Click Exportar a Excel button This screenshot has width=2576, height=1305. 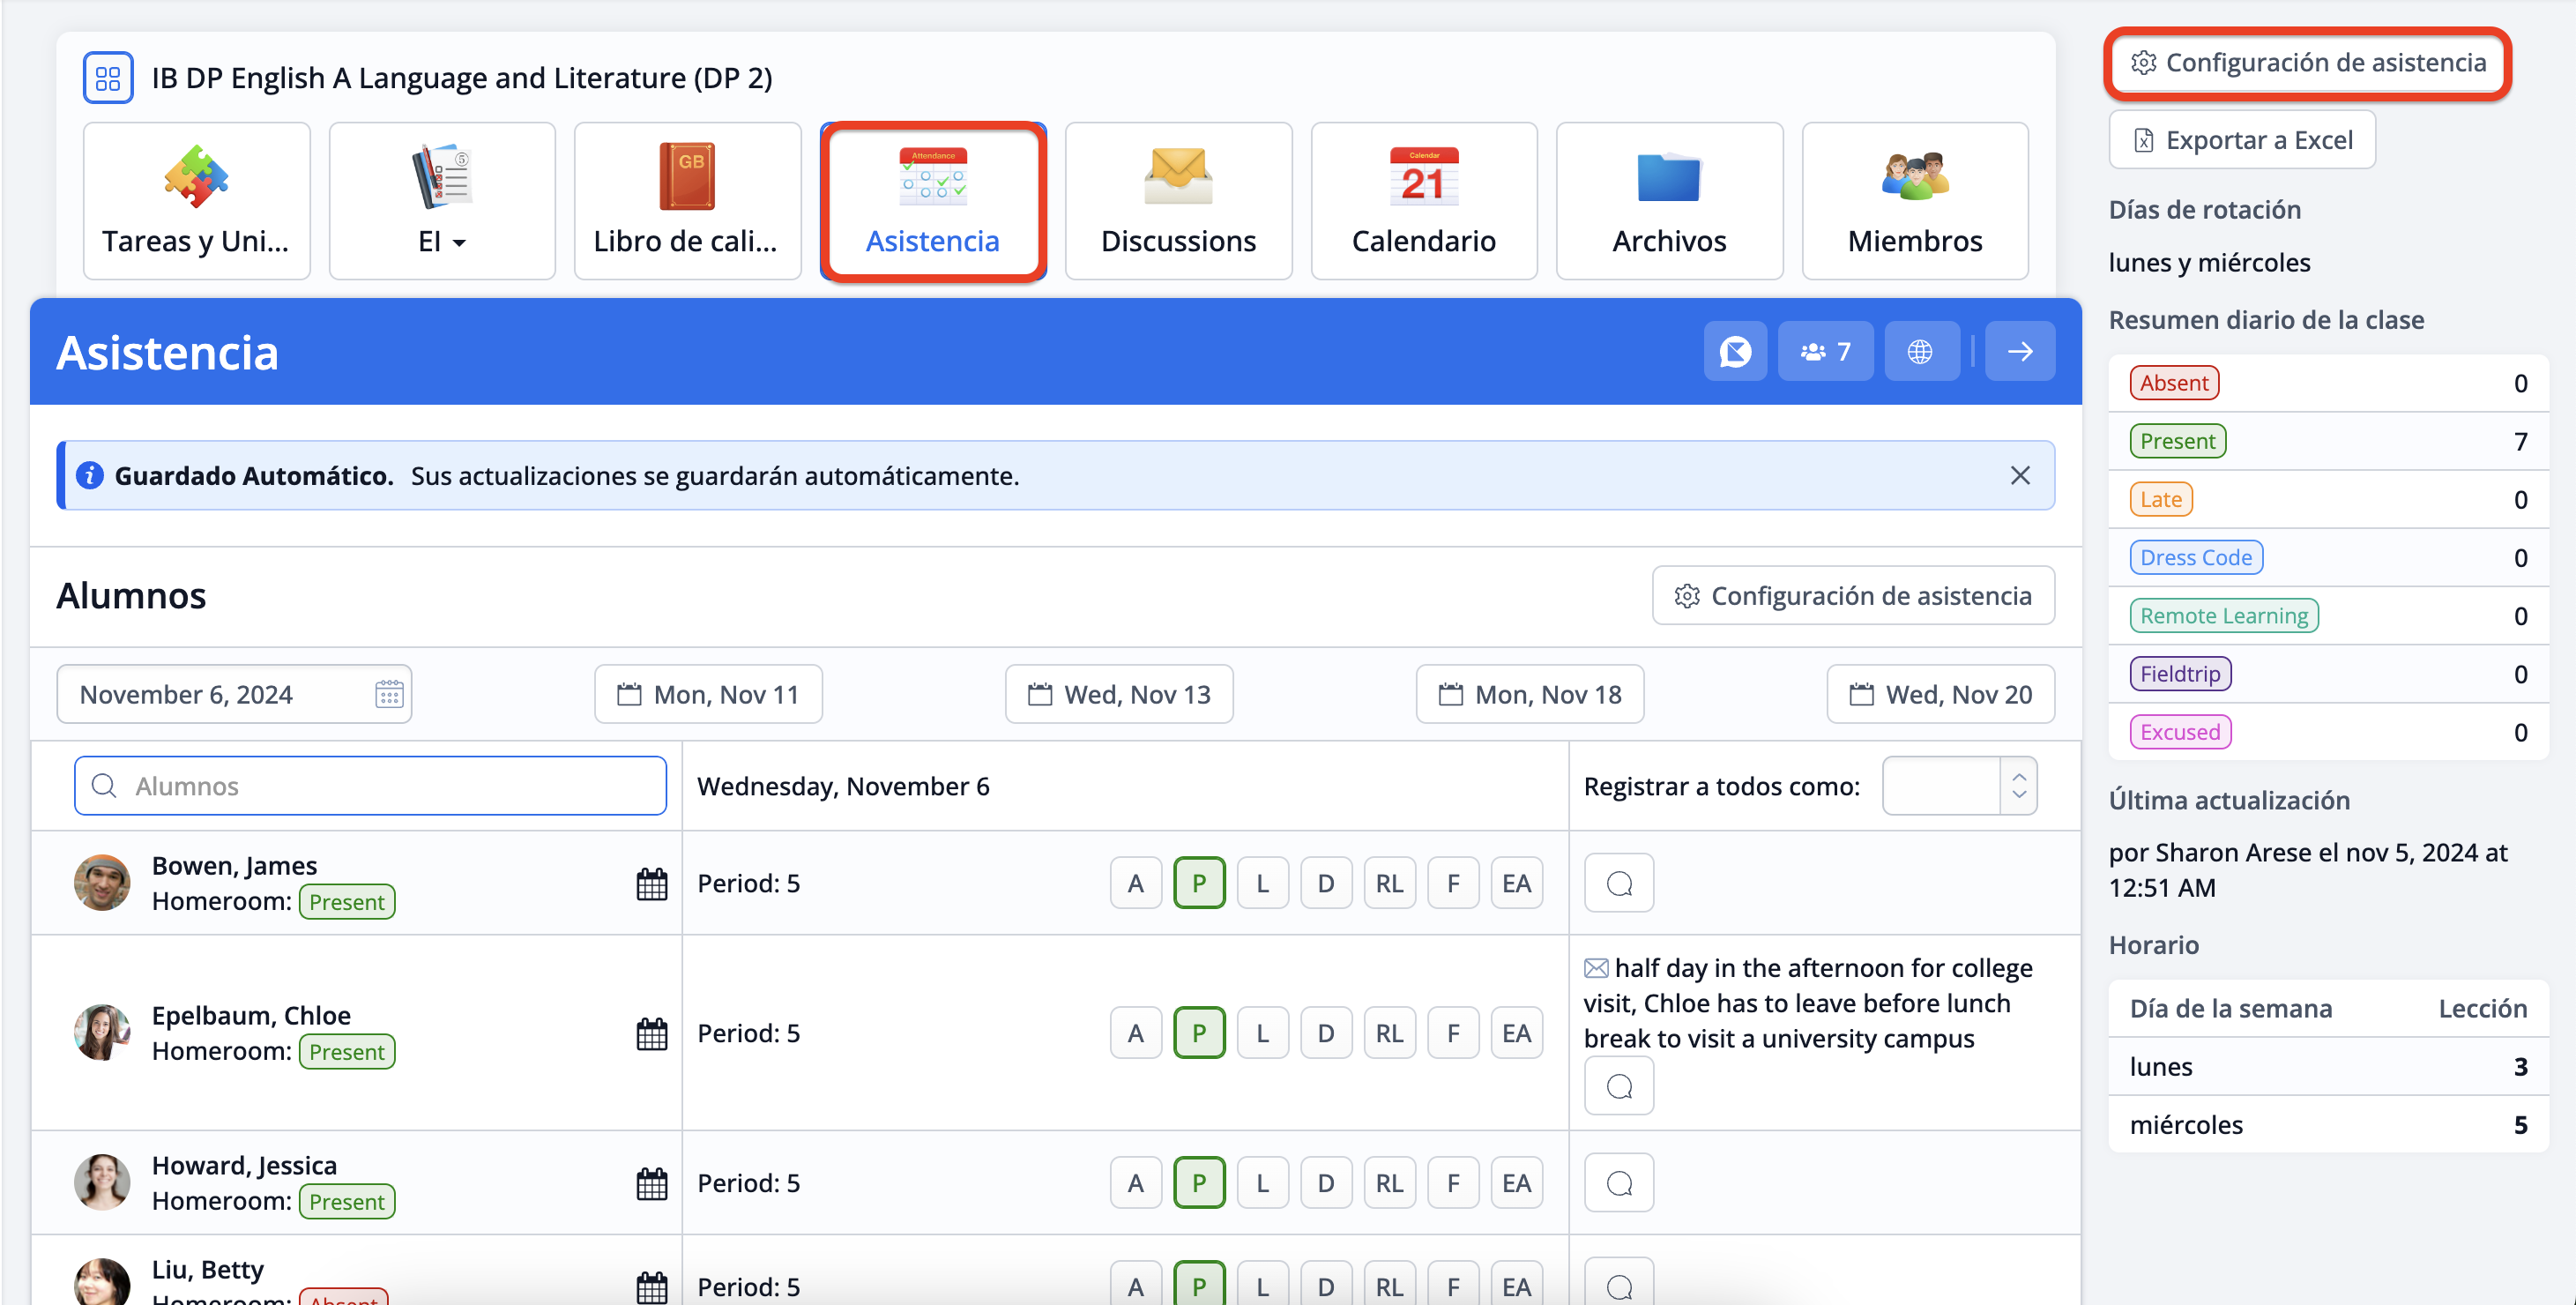point(2241,140)
